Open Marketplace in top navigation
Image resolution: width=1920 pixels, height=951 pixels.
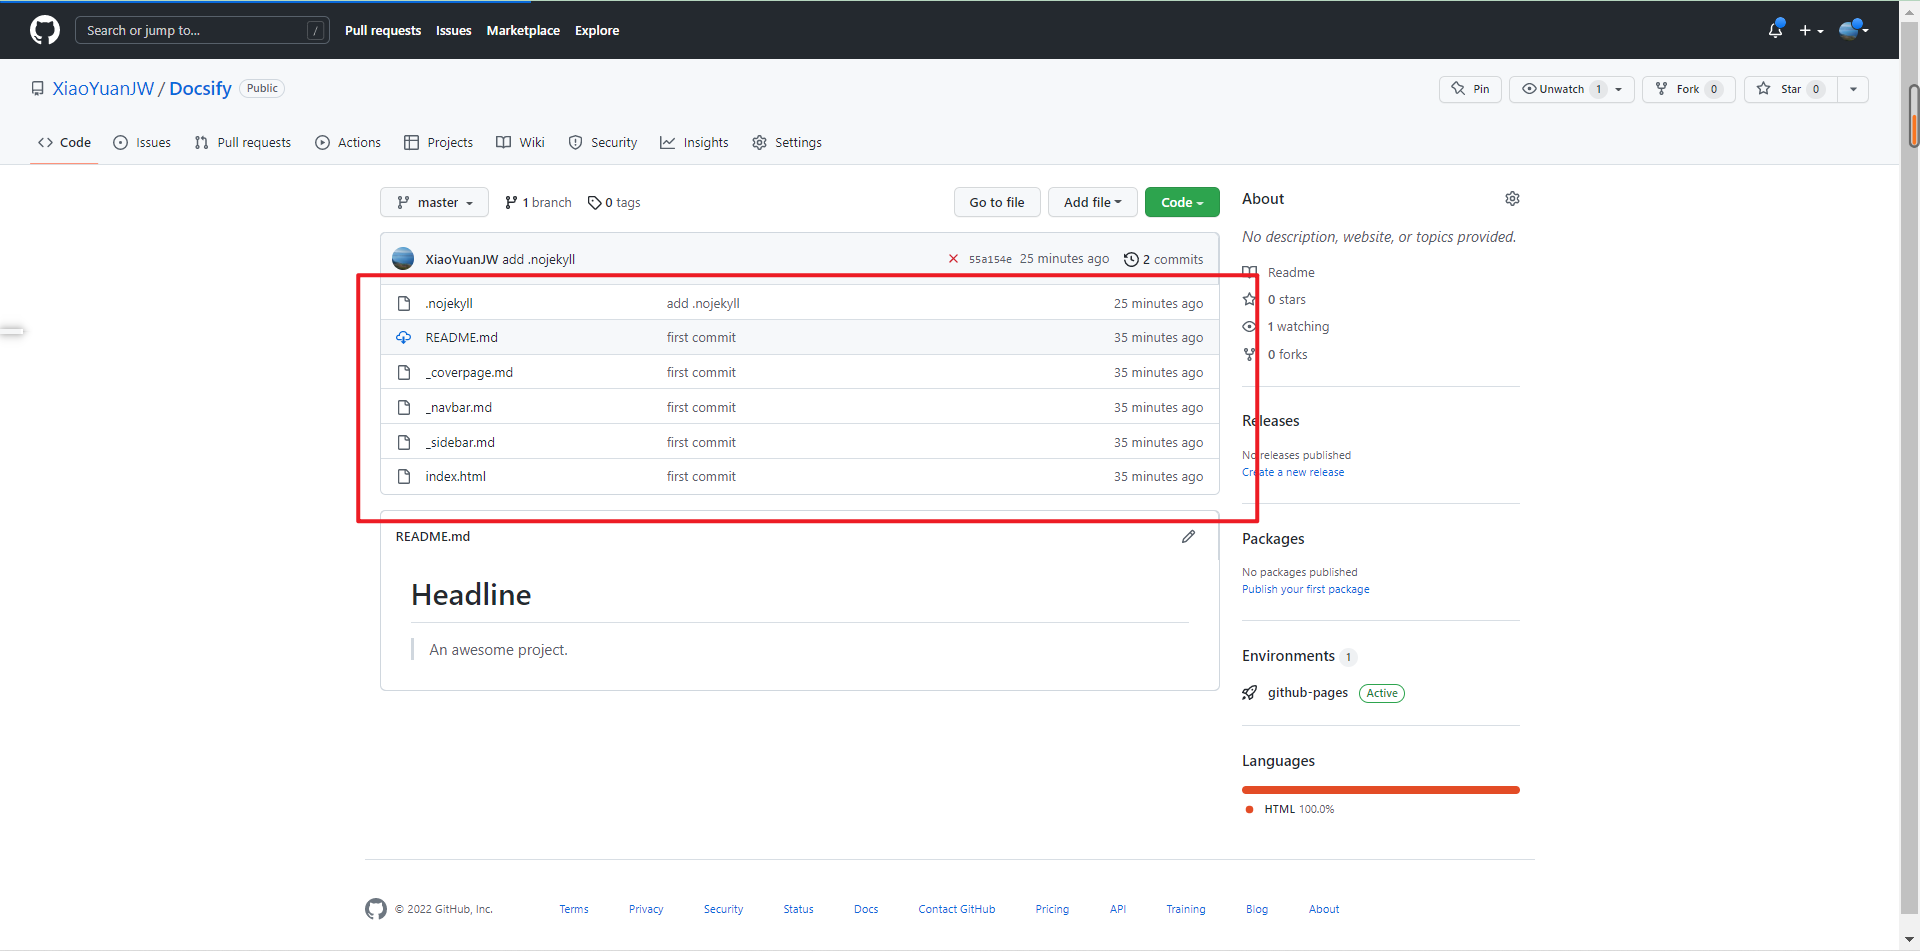[523, 30]
